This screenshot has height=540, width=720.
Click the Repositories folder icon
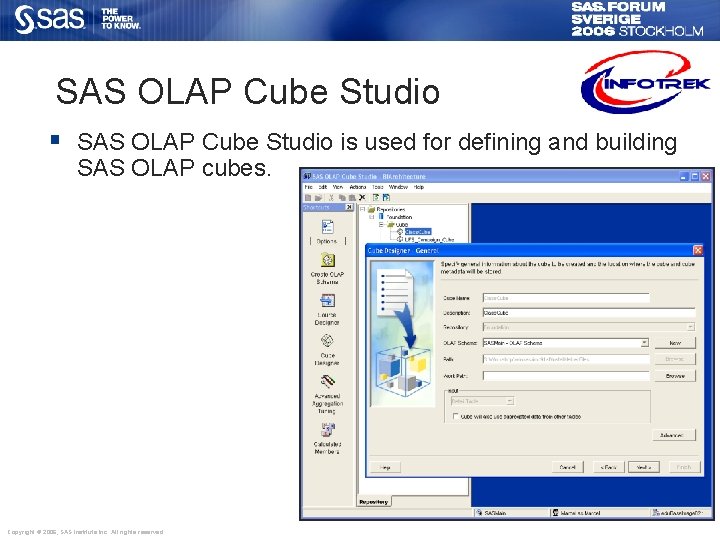coord(371,209)
